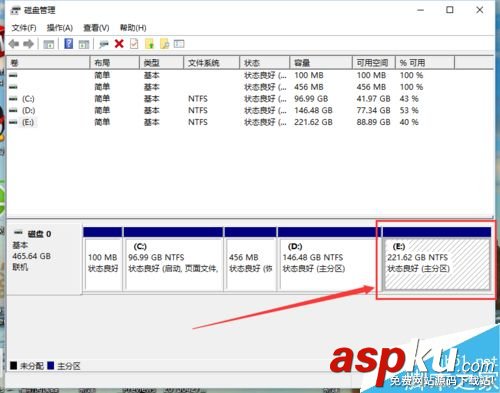Screen dimensions: 500x393
Task: Select the (D:) 146.48 GB NTFS partition block
Action: point(328,259)
